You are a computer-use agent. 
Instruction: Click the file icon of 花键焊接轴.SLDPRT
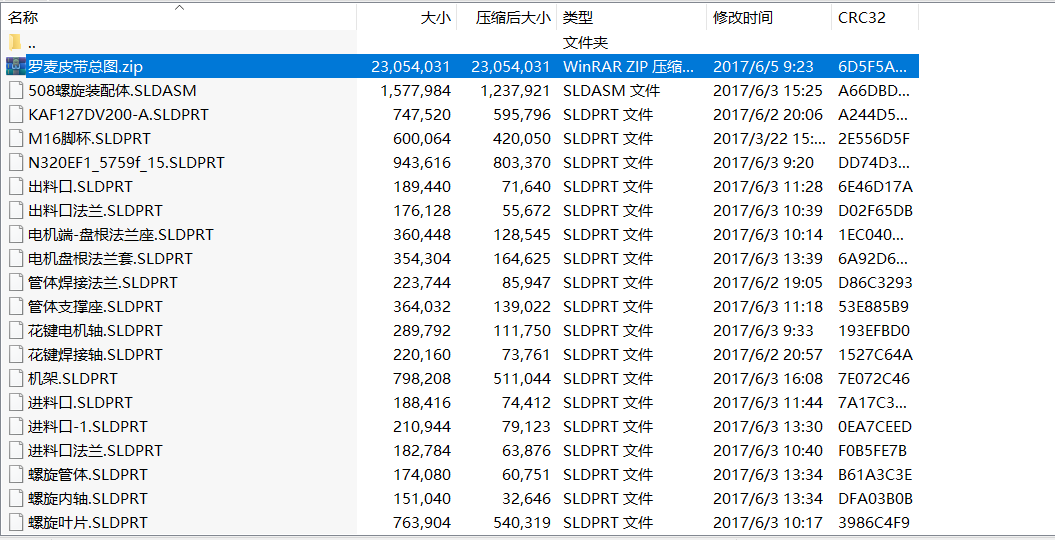coord(16,354)
